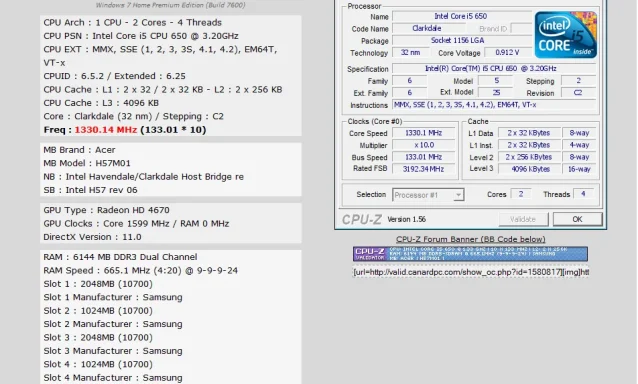Click the Multiplier value 'x 10.0'
Viewport: 638px width, 384px height.
[424, 145]
